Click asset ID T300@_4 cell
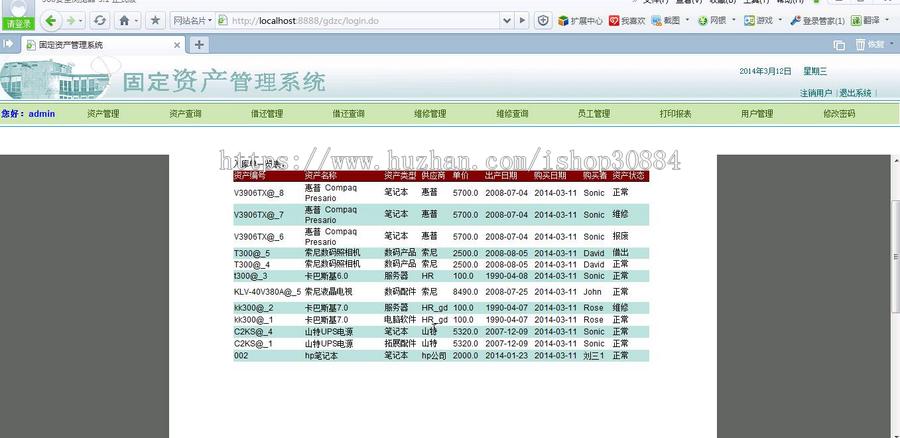 252,265
